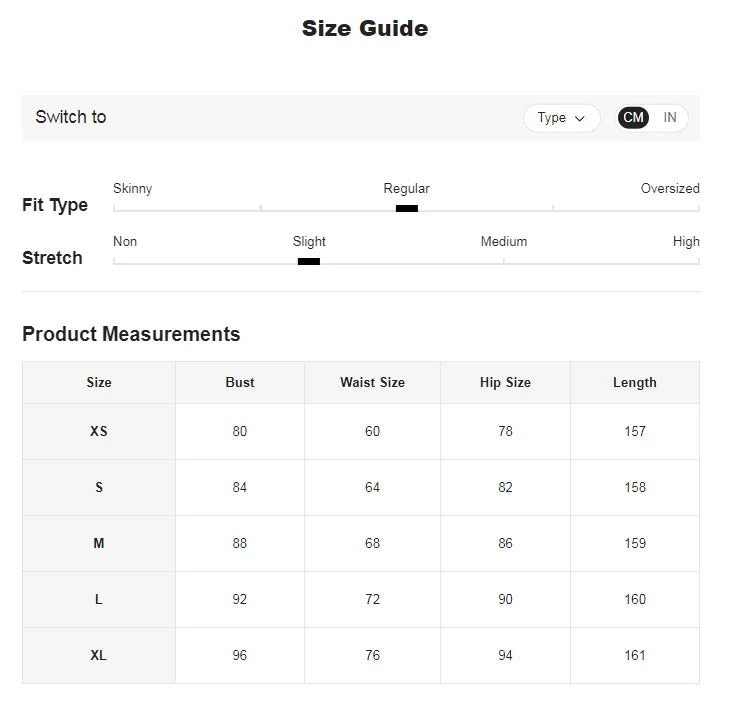Click the XL bust value 96
The image size is (734, 717).
coord(240,656)
